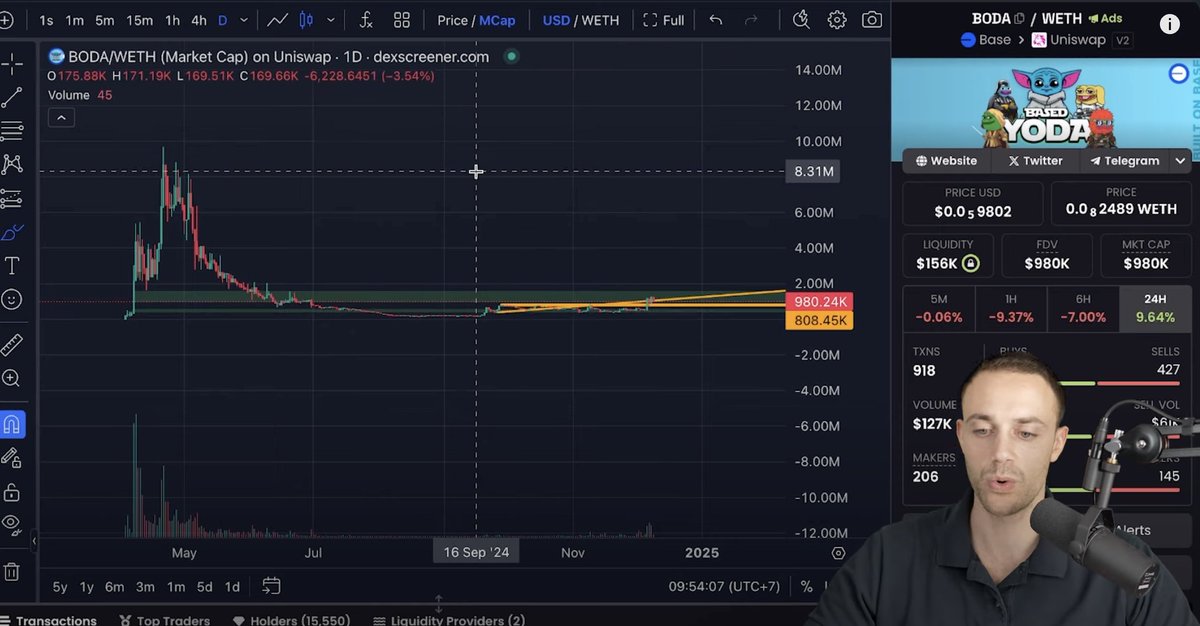Select the 4h timeframe

[199, 20]
